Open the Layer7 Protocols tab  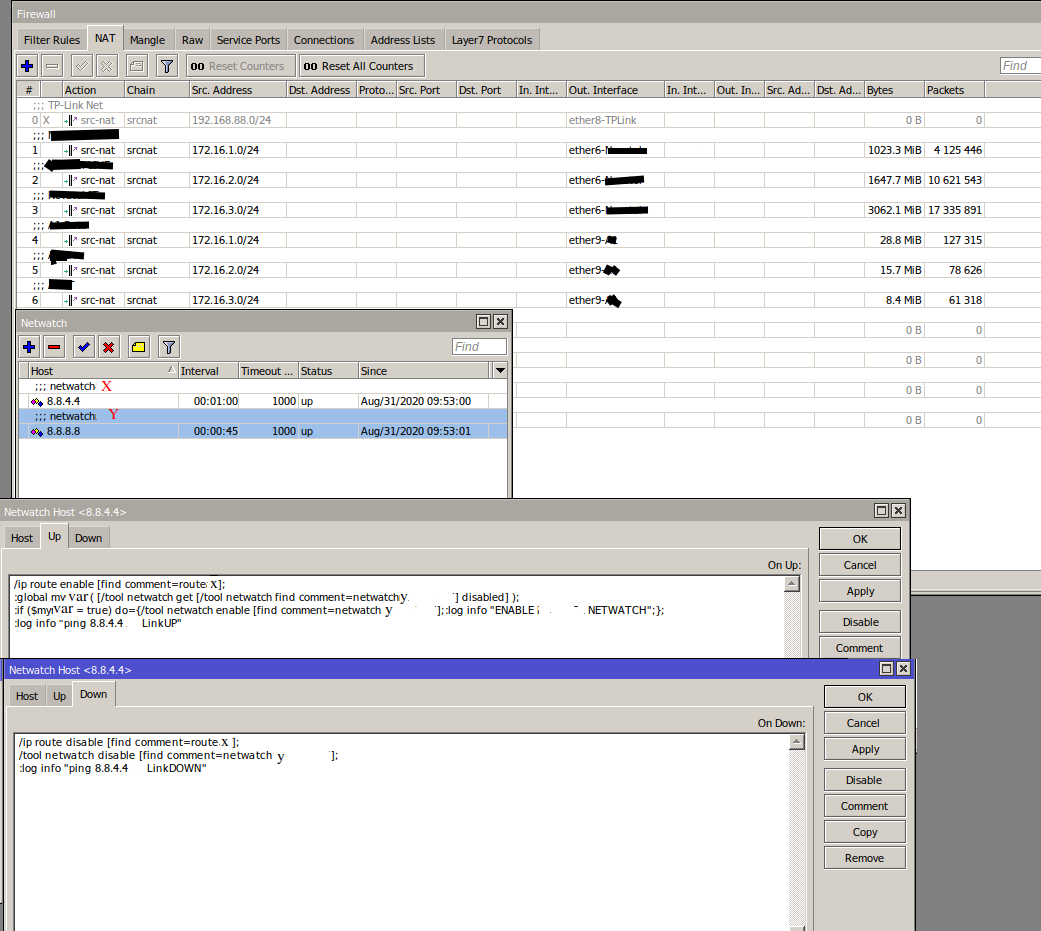[492, 40]
